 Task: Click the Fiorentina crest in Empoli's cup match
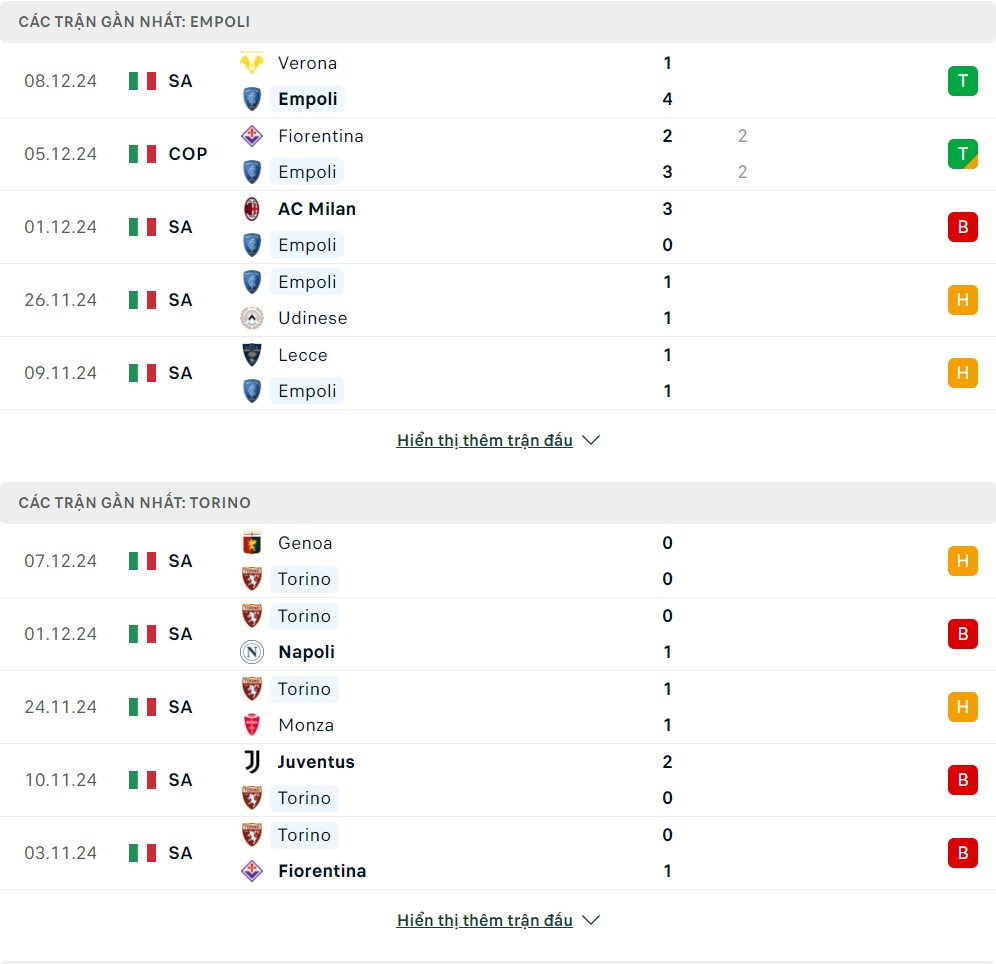click(252, 136)
